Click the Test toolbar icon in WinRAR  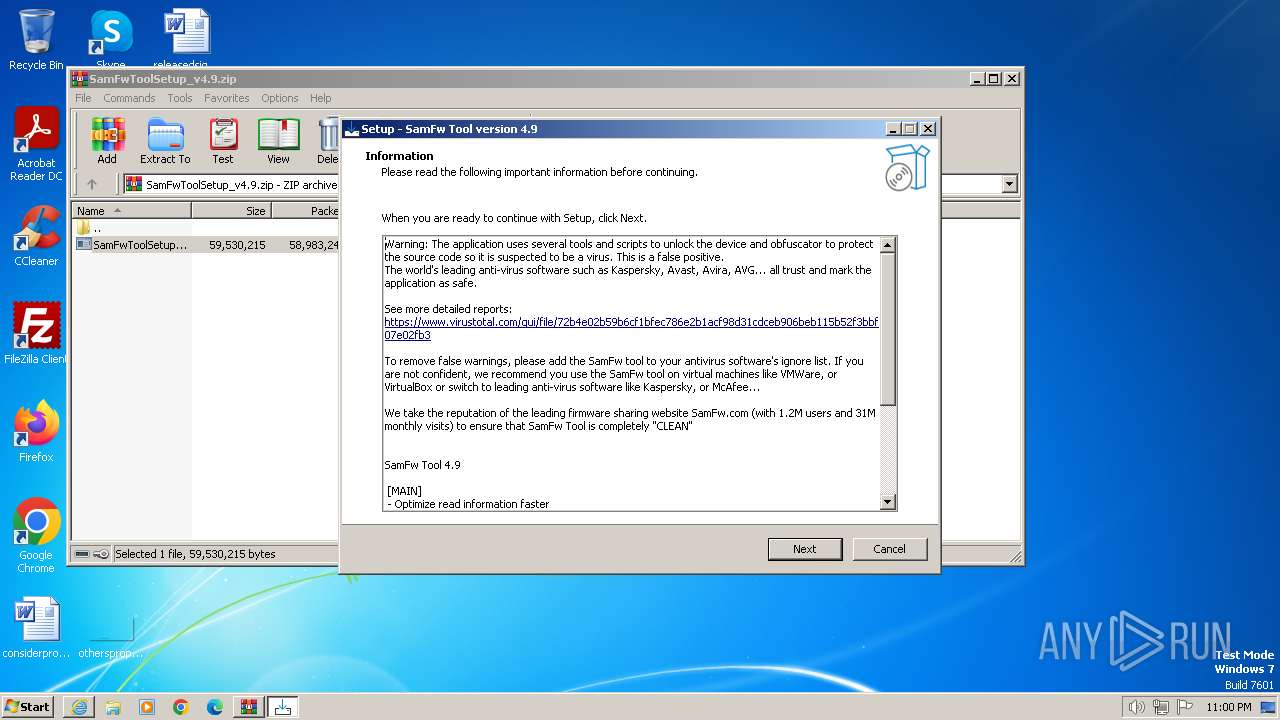tap(223, 140)
